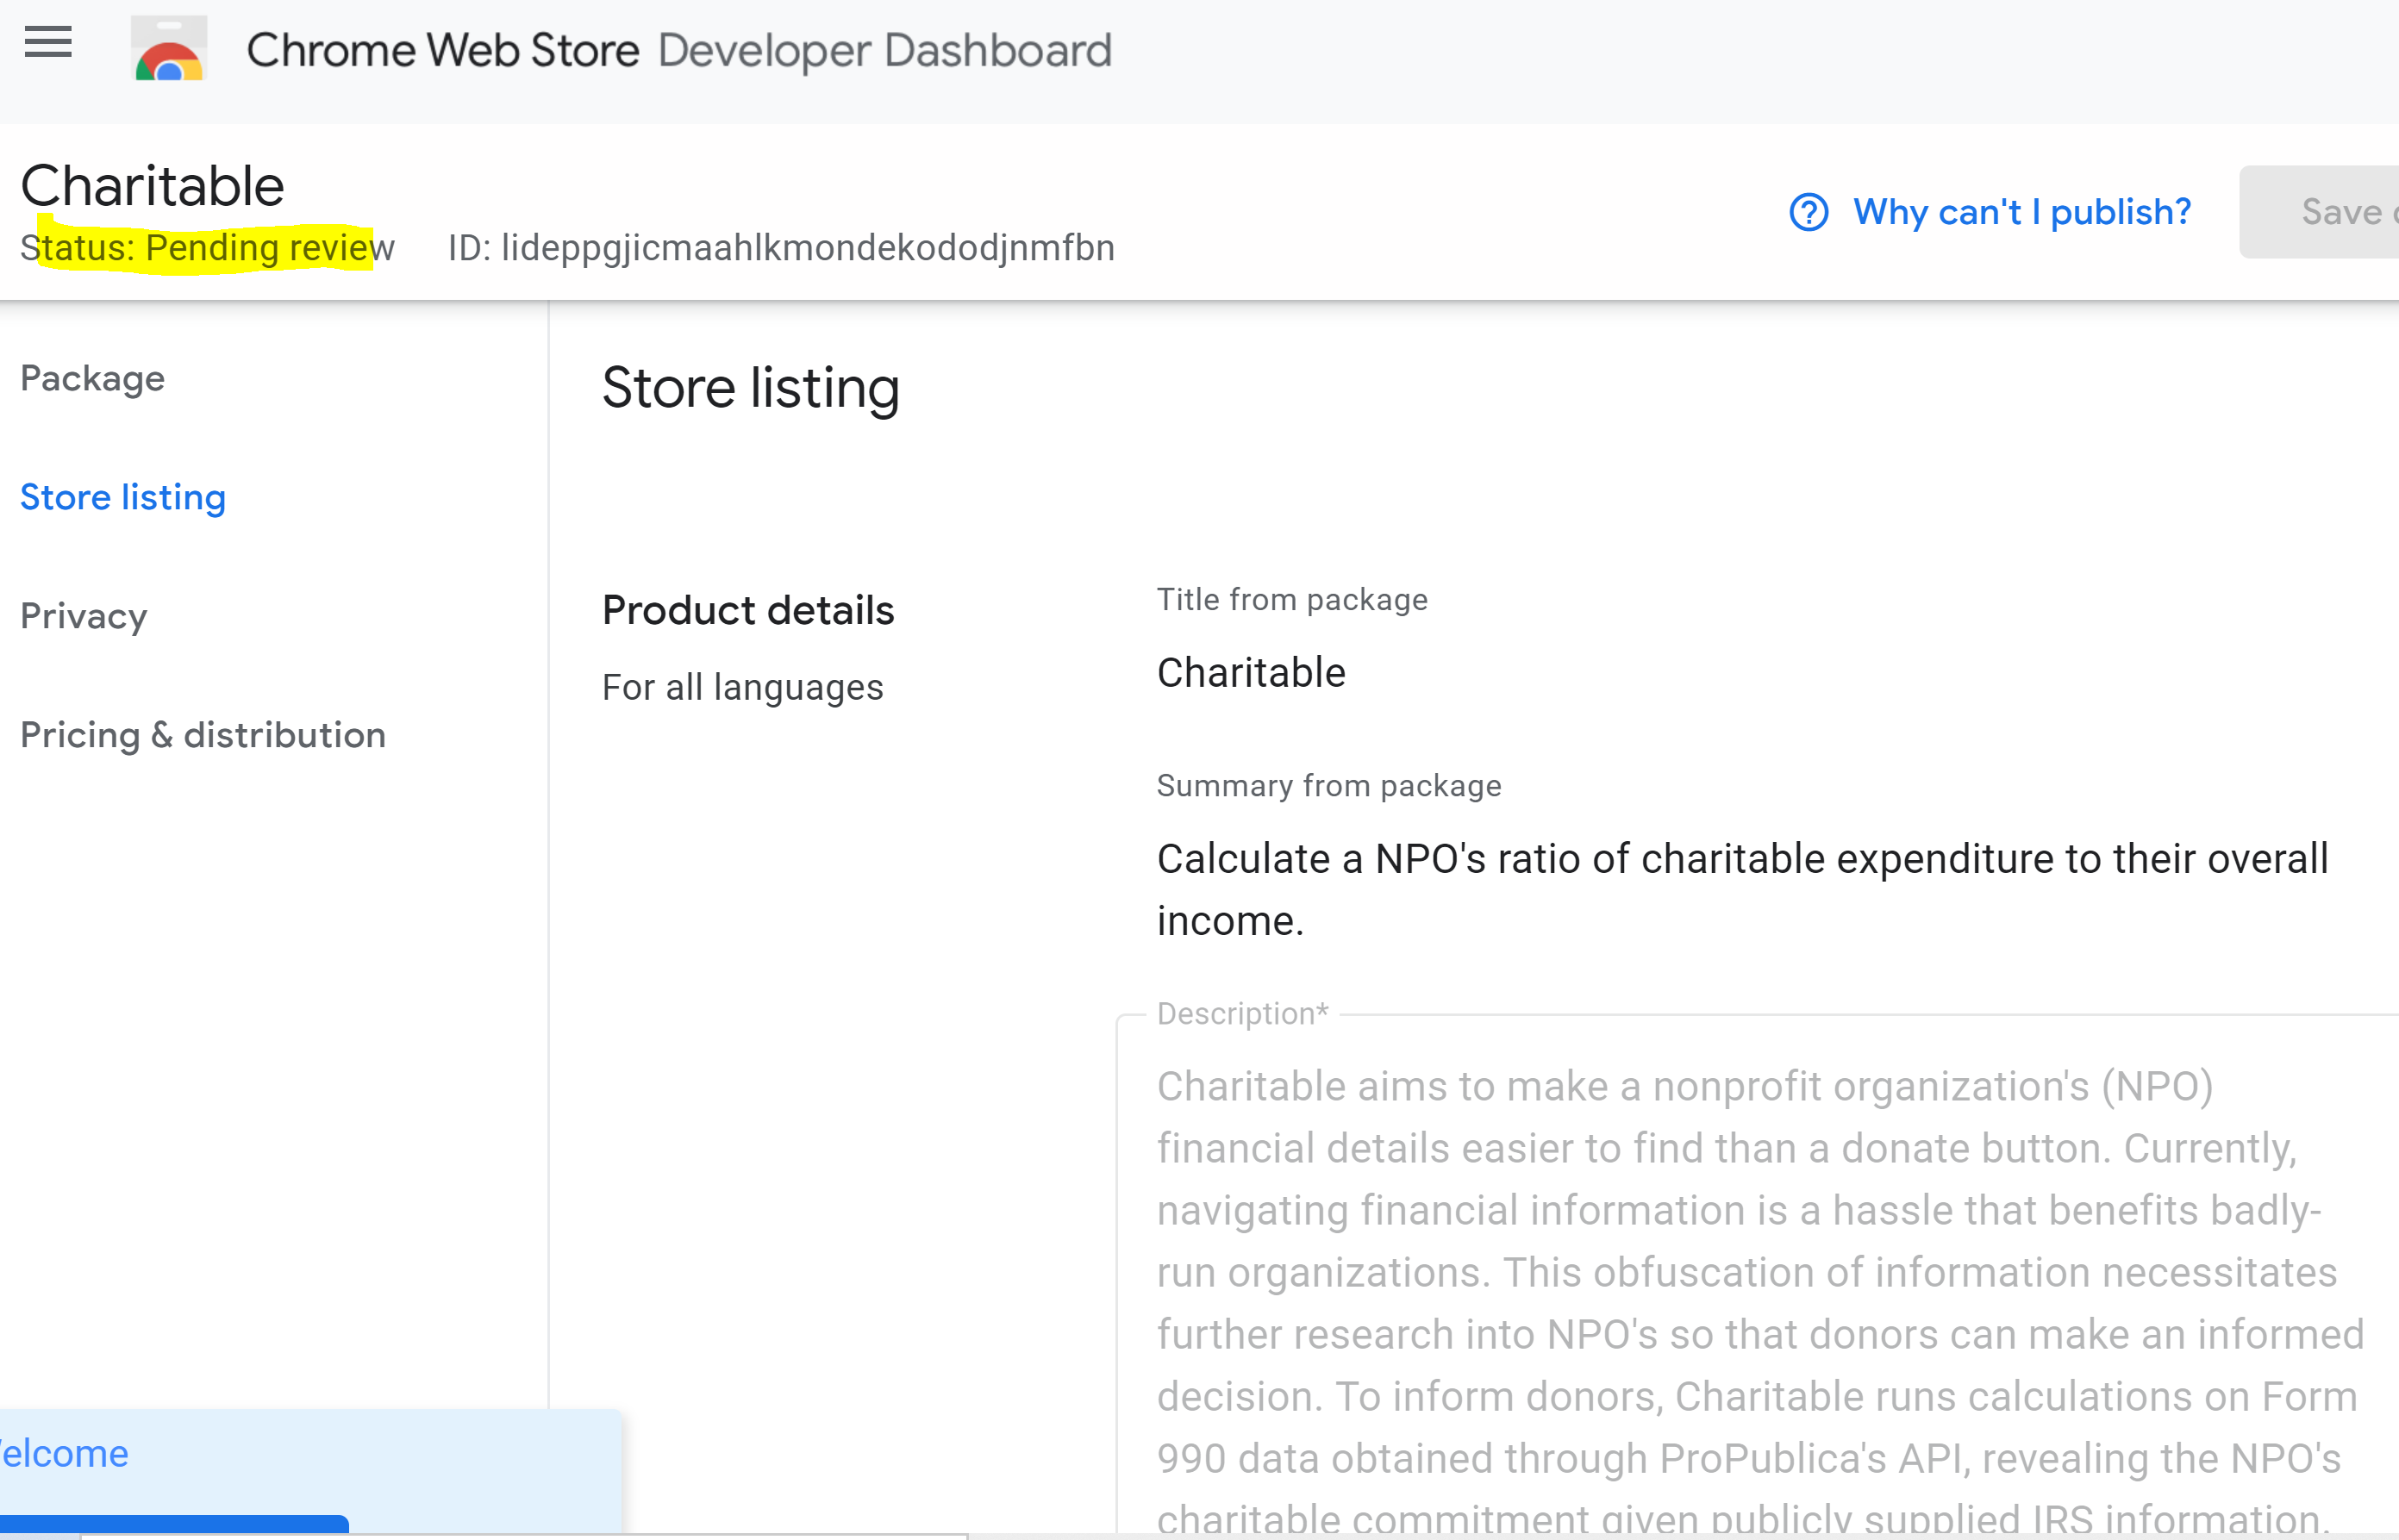Click the Chrome Web Store logo
The image size is (2399, 1540).
169,48
